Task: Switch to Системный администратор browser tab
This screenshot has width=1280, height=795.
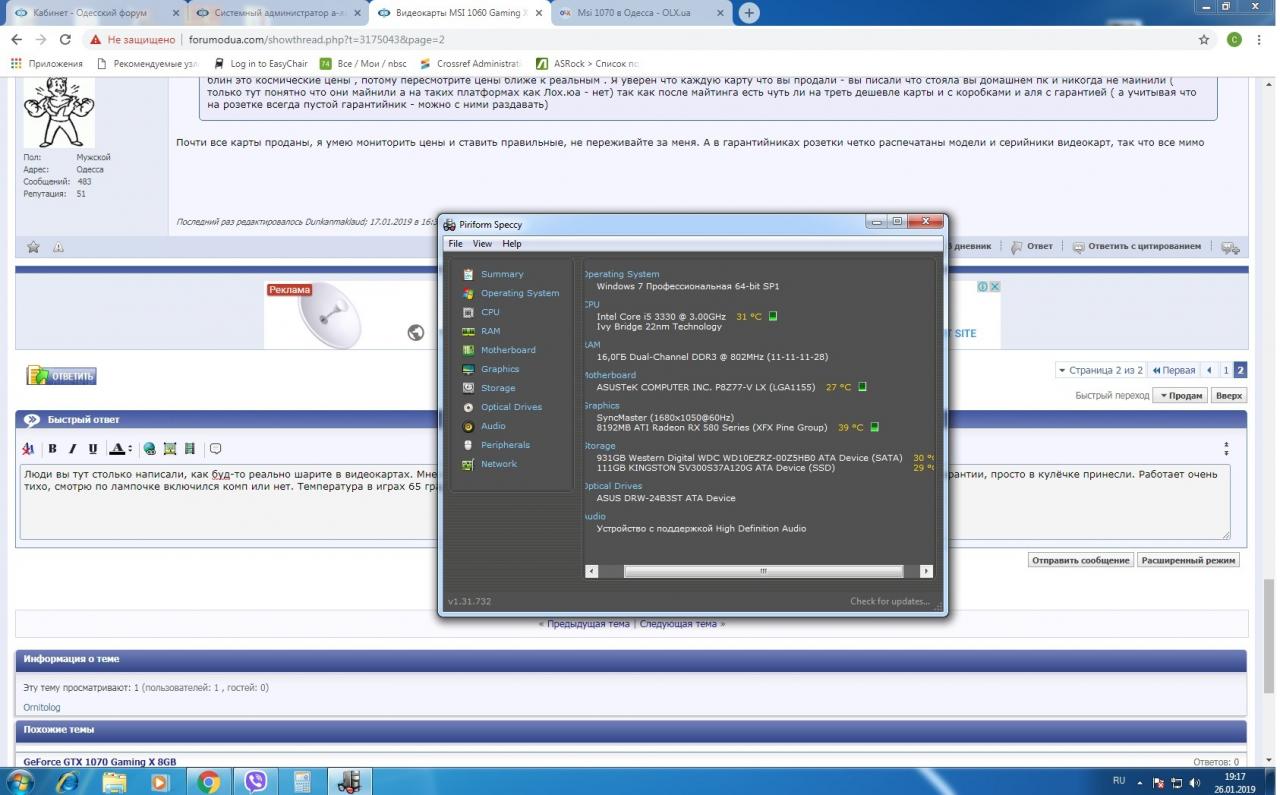Action: 278,13
